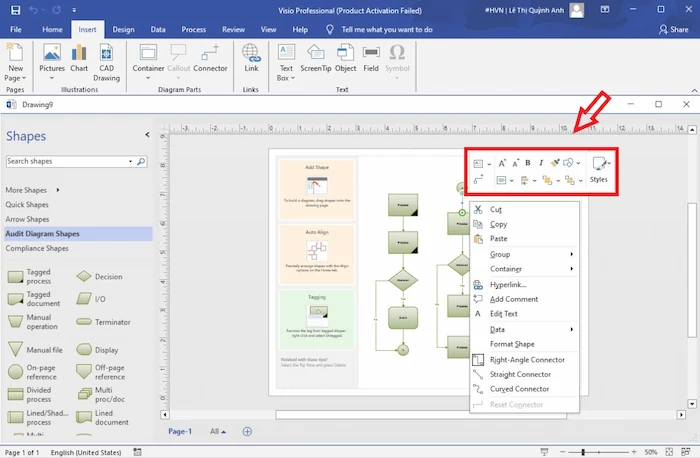Click the zoom in plus button
Viewport: 700px width, 458px height.
(x=634, y=452)
